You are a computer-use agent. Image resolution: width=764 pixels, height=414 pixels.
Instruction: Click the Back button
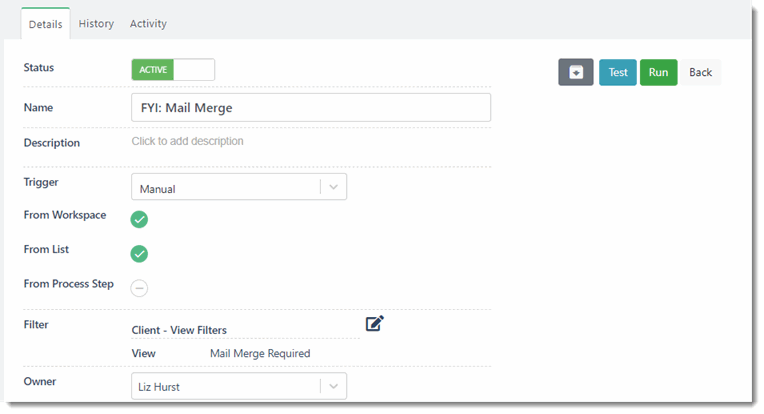coord(700,72)
